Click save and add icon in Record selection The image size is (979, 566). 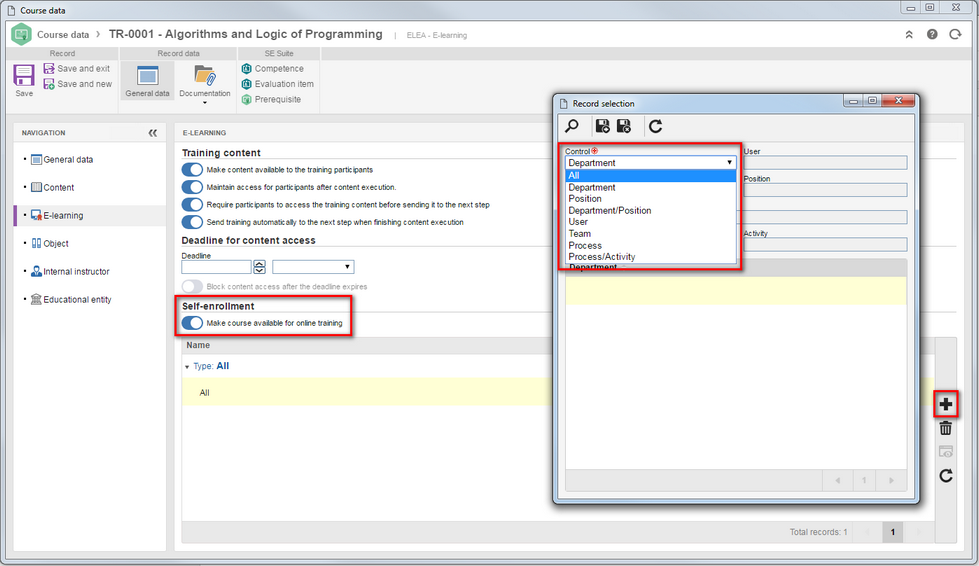[x=603, y=126]
